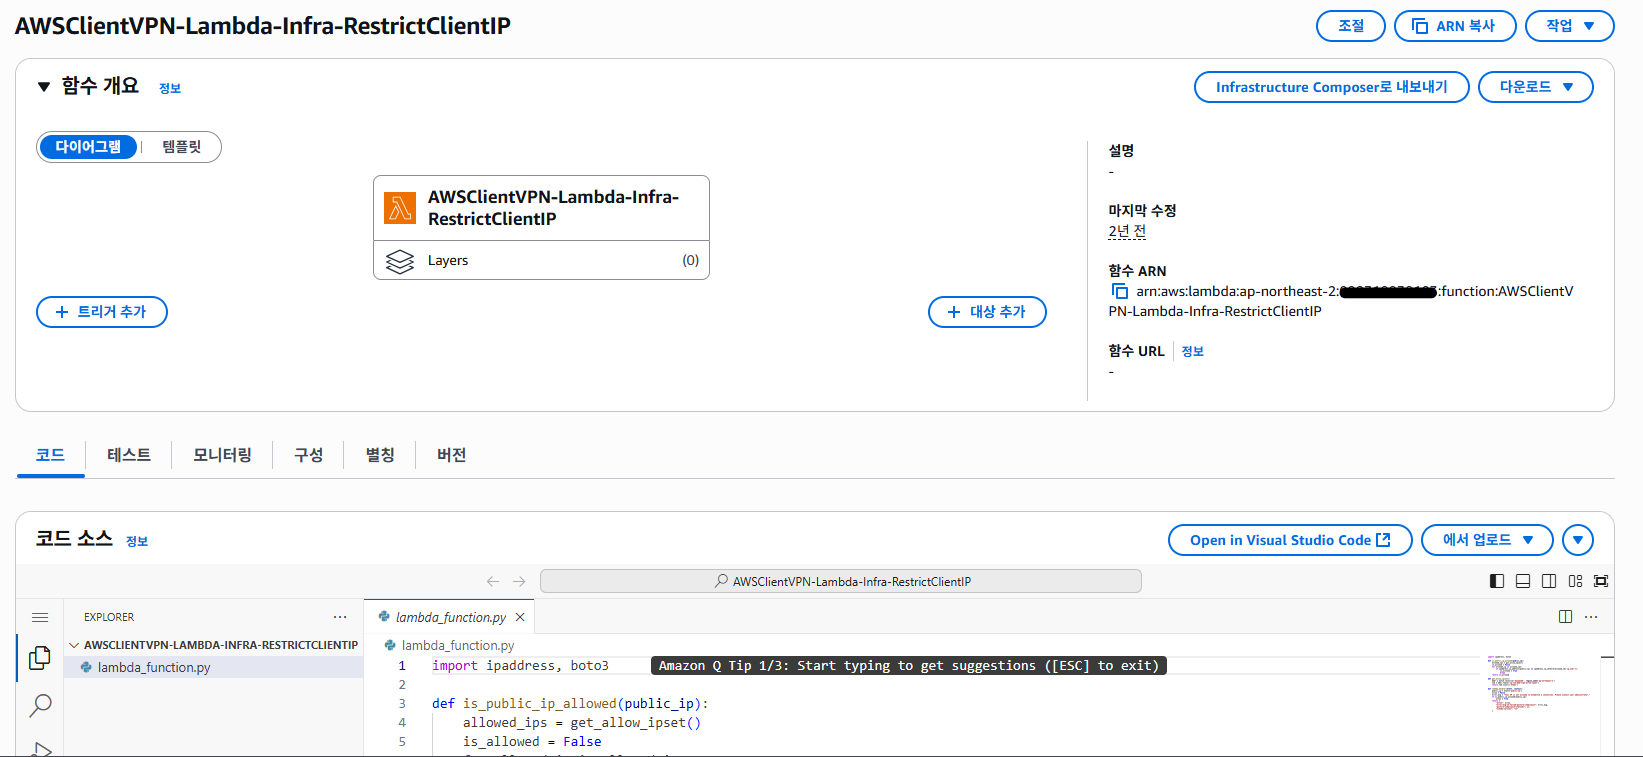Image resolution: width=1643 pixels, height=757 pixels.
Task: Open the Run and Debug view
Action: pyautogui.click(x=40, y=748)
